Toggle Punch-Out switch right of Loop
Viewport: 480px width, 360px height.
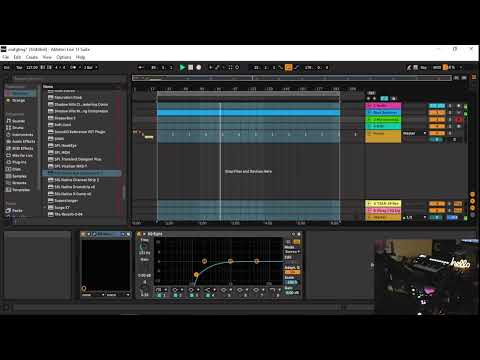click(x=296, y=67)
